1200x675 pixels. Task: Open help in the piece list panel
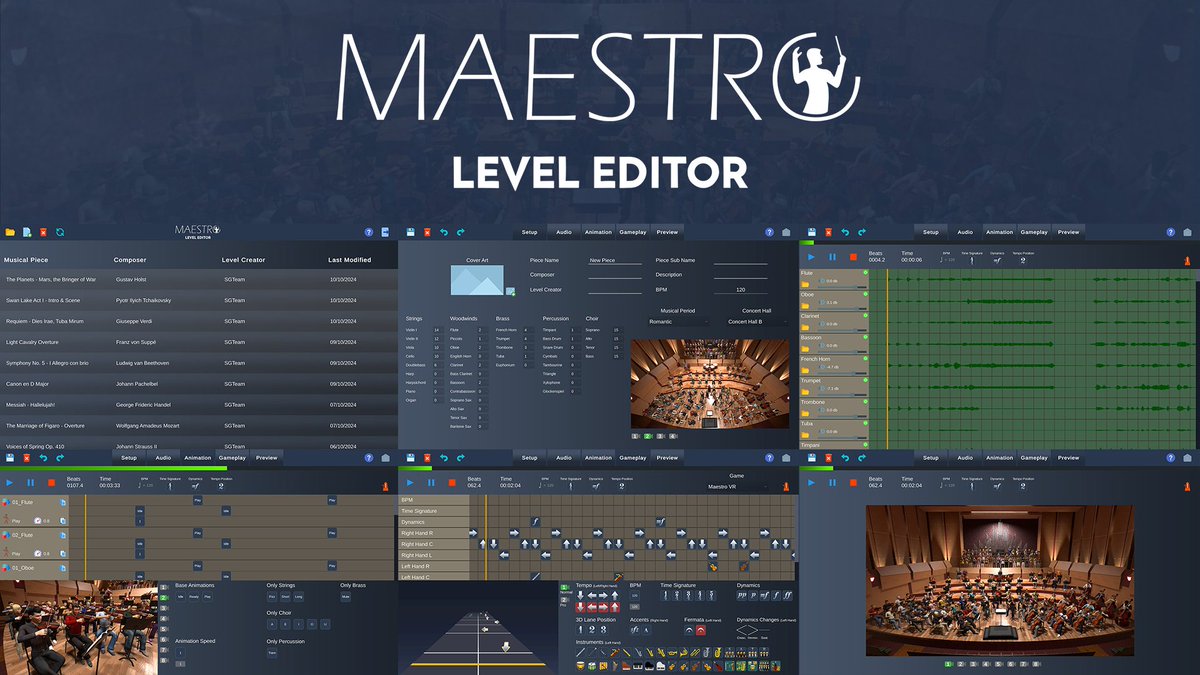[x=368, y=232]
